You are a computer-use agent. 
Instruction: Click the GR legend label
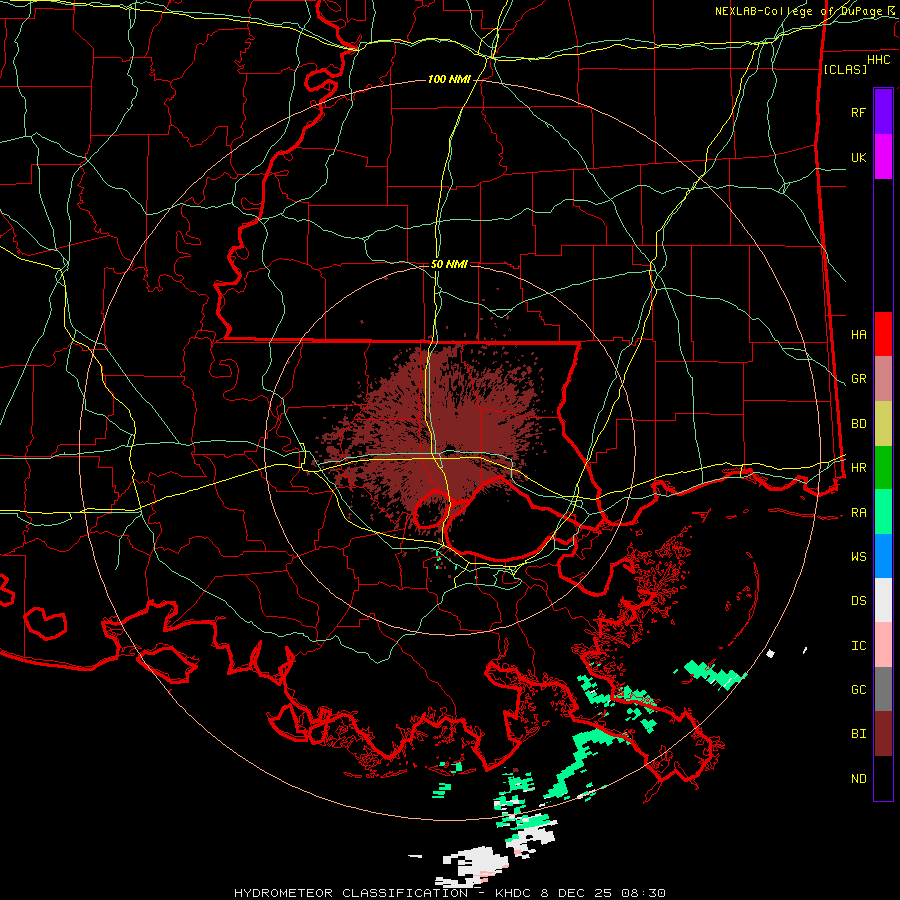[x=859, y=379]
